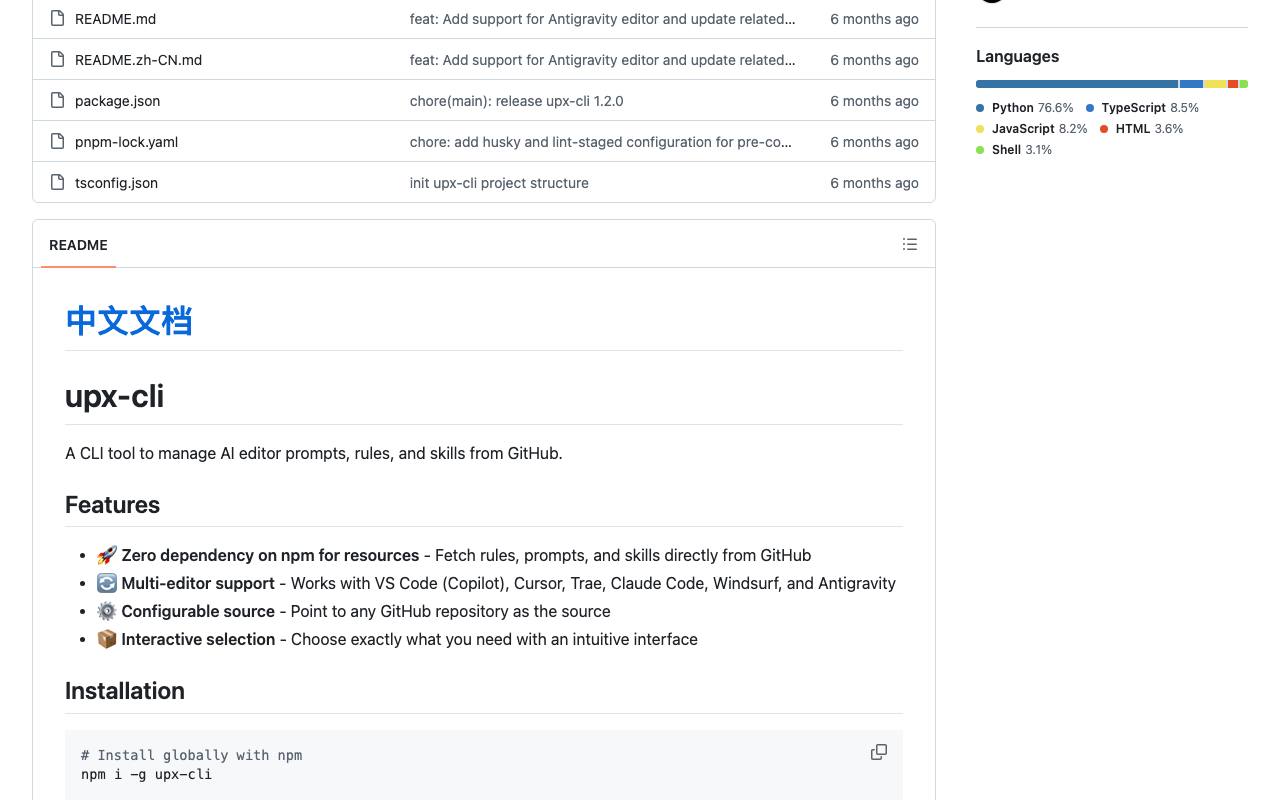Image resolution: width=1280 pixels, height=800 pixels.
Task: Click the '6 months ago' timestamp for tsconfig.json
Action: [x=874, y=183]
